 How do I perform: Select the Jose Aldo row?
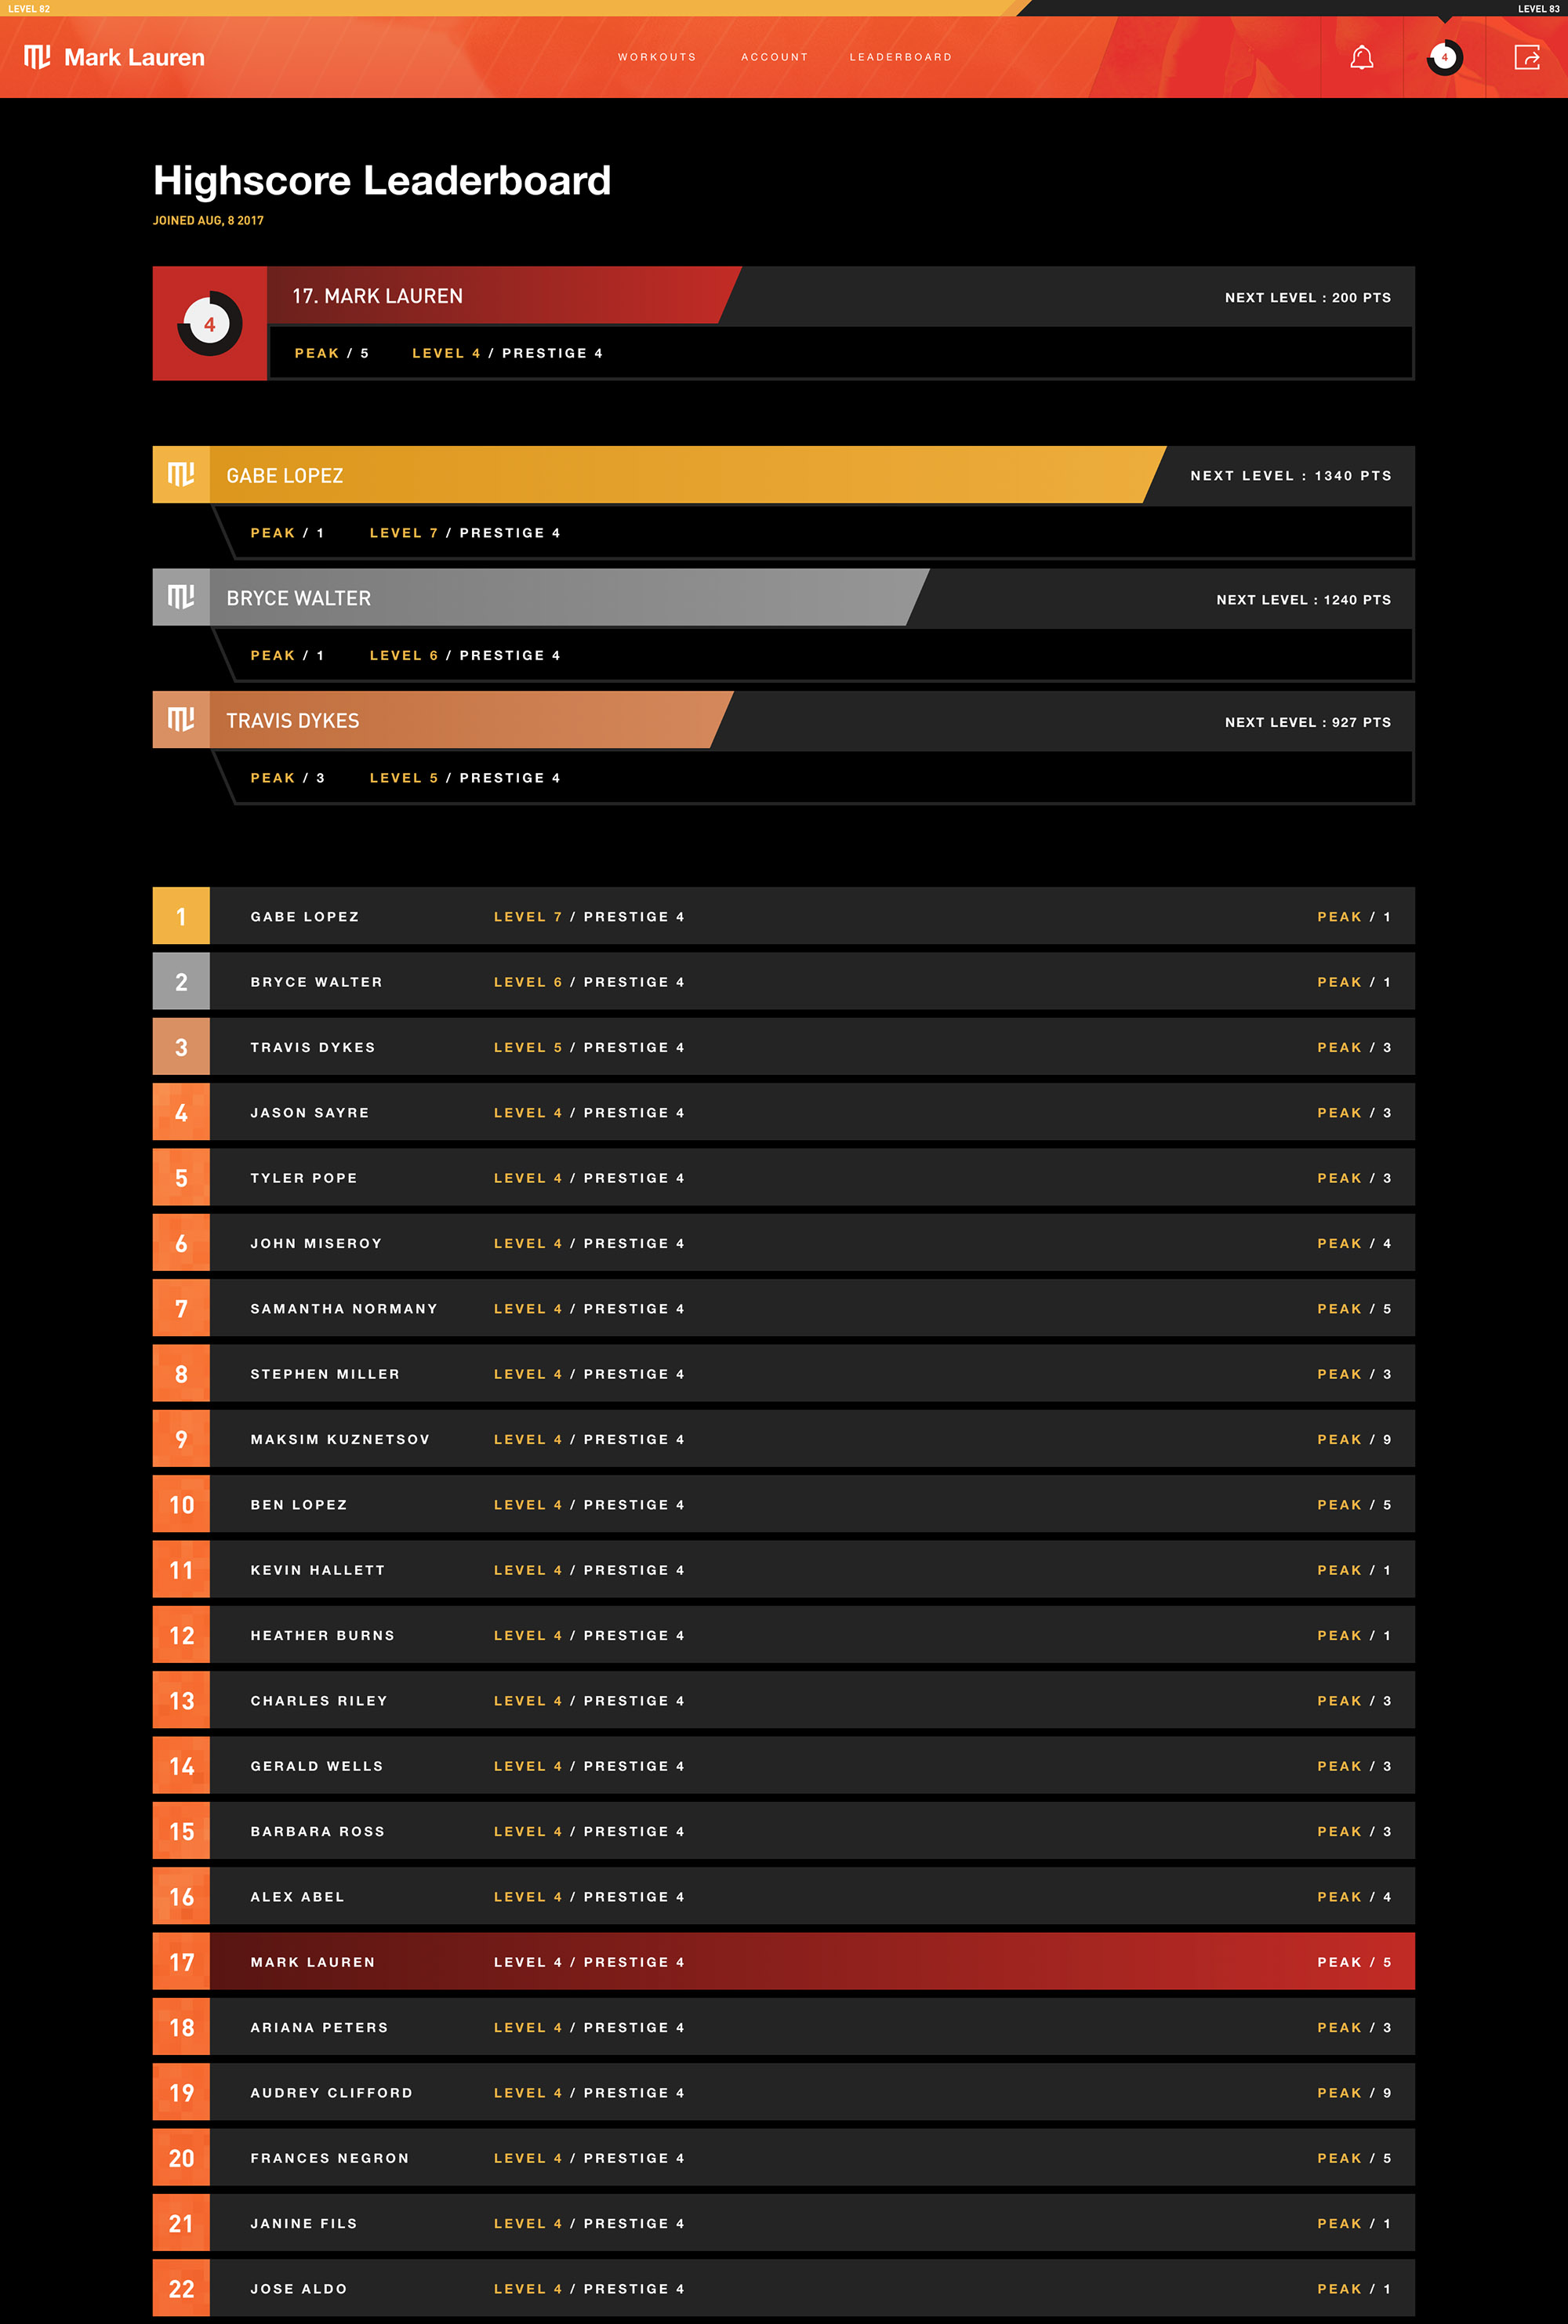(784, 2288)
